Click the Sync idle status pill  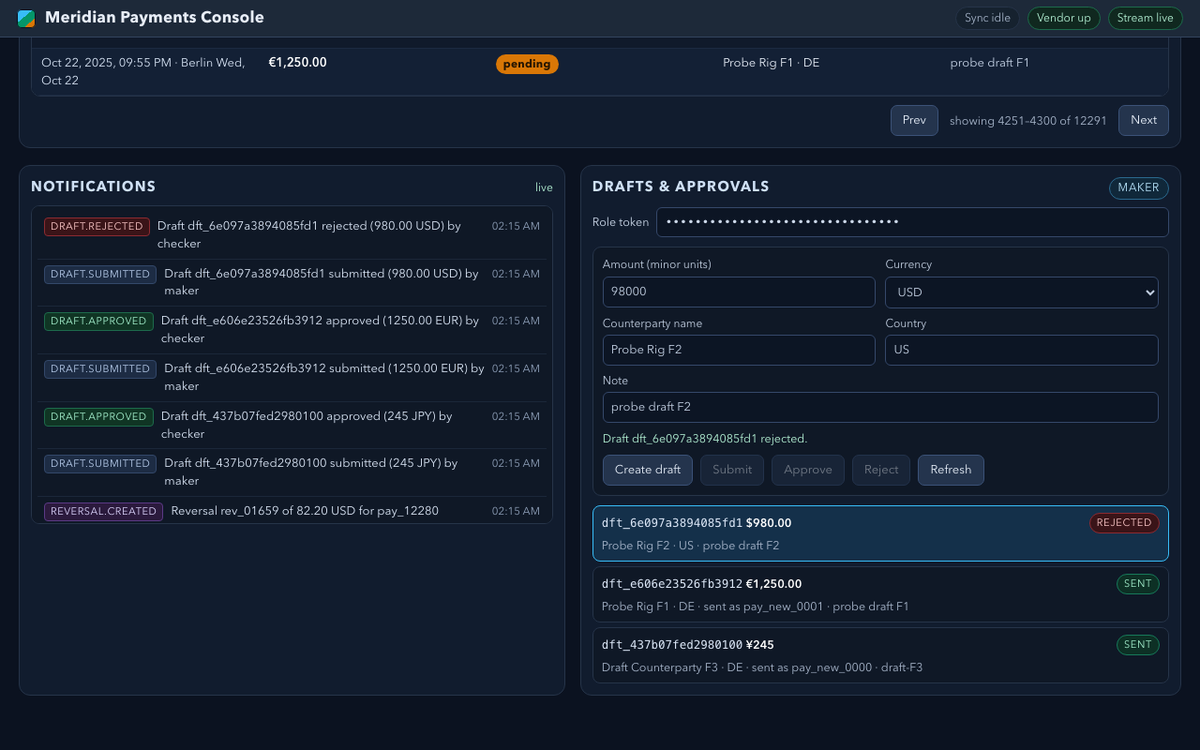pos(987,18)
